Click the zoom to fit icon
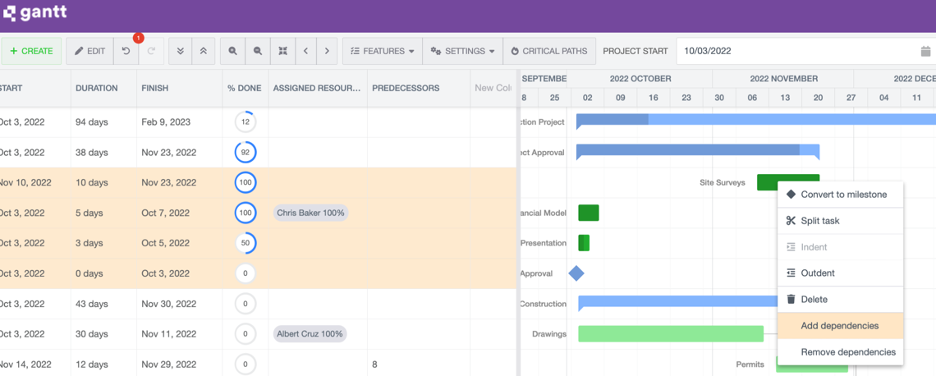The width and height of the screenshot is (936, 376). pyautogui.click(x=283, y=51)
